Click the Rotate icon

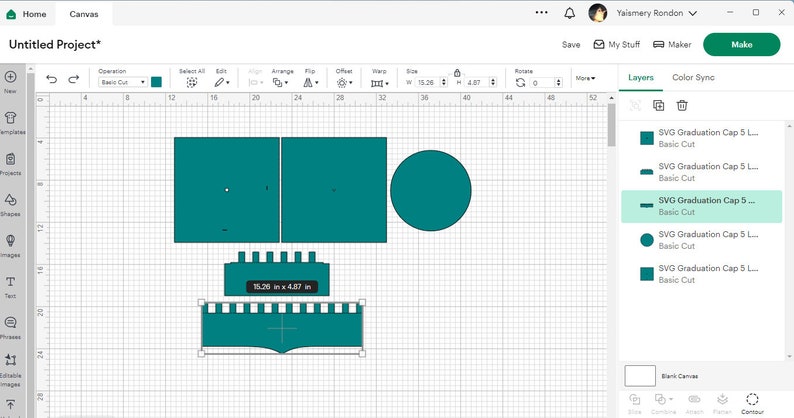(520, 83)
